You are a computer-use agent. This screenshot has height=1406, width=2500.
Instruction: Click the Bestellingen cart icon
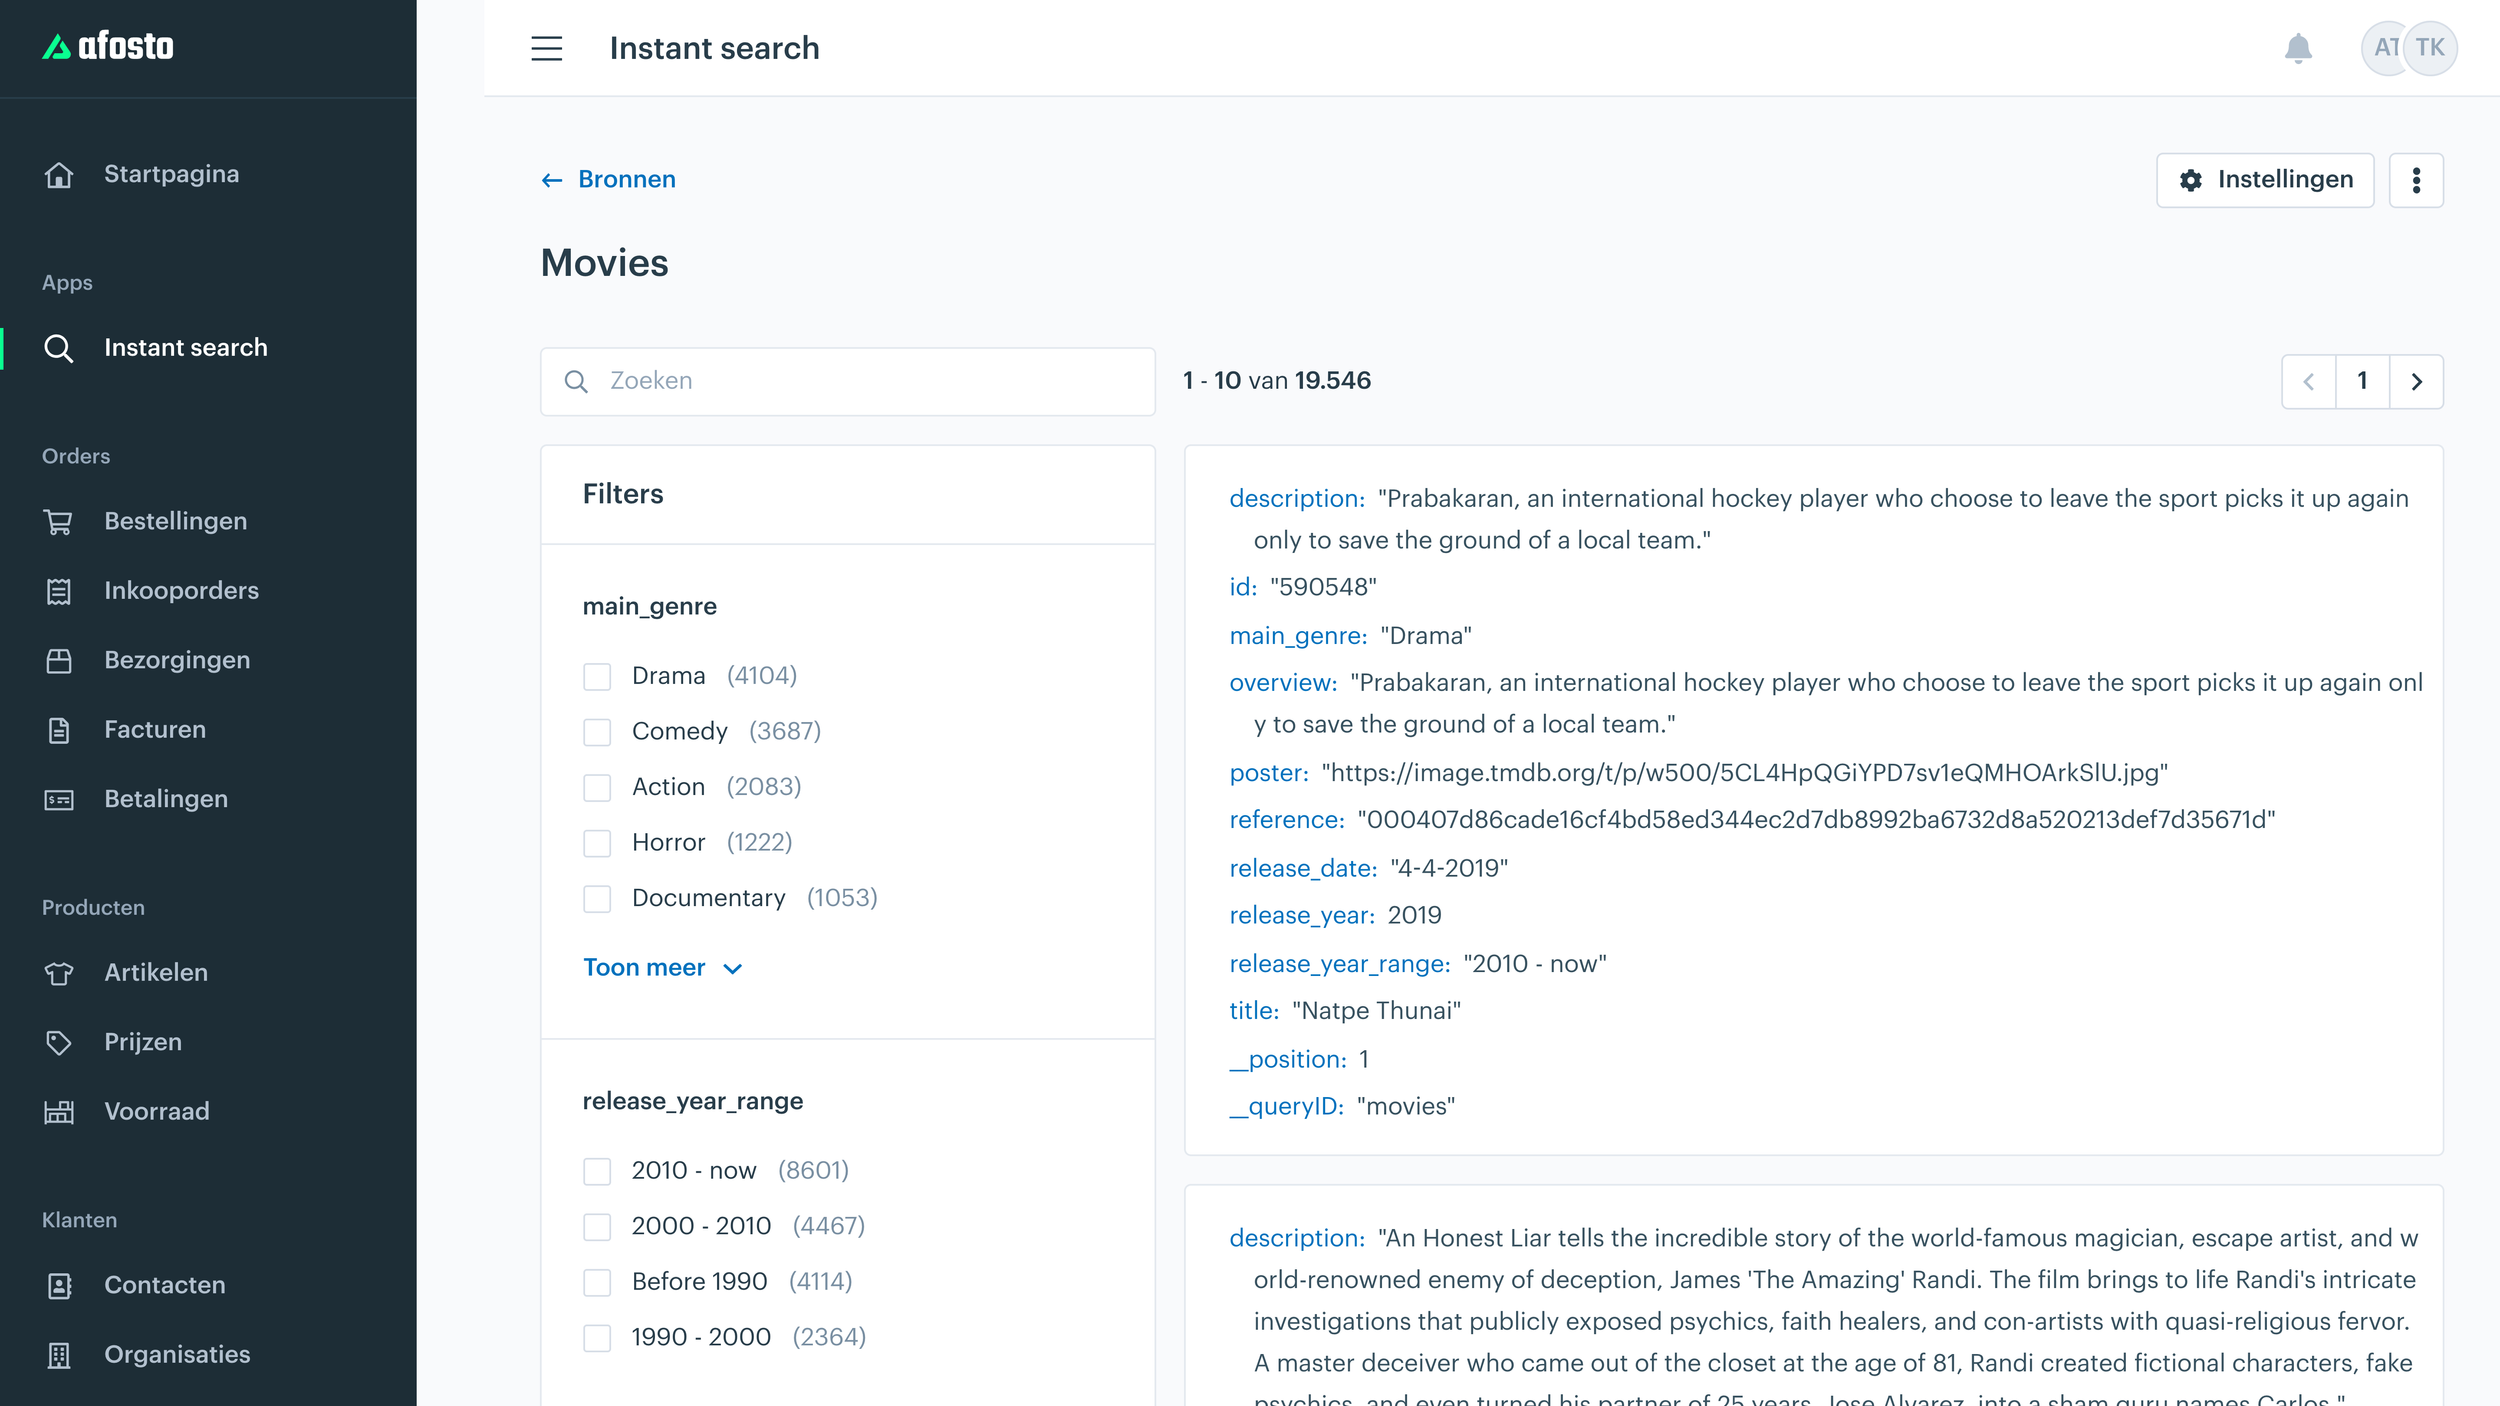pyautogui.click(x=59, y=522)
